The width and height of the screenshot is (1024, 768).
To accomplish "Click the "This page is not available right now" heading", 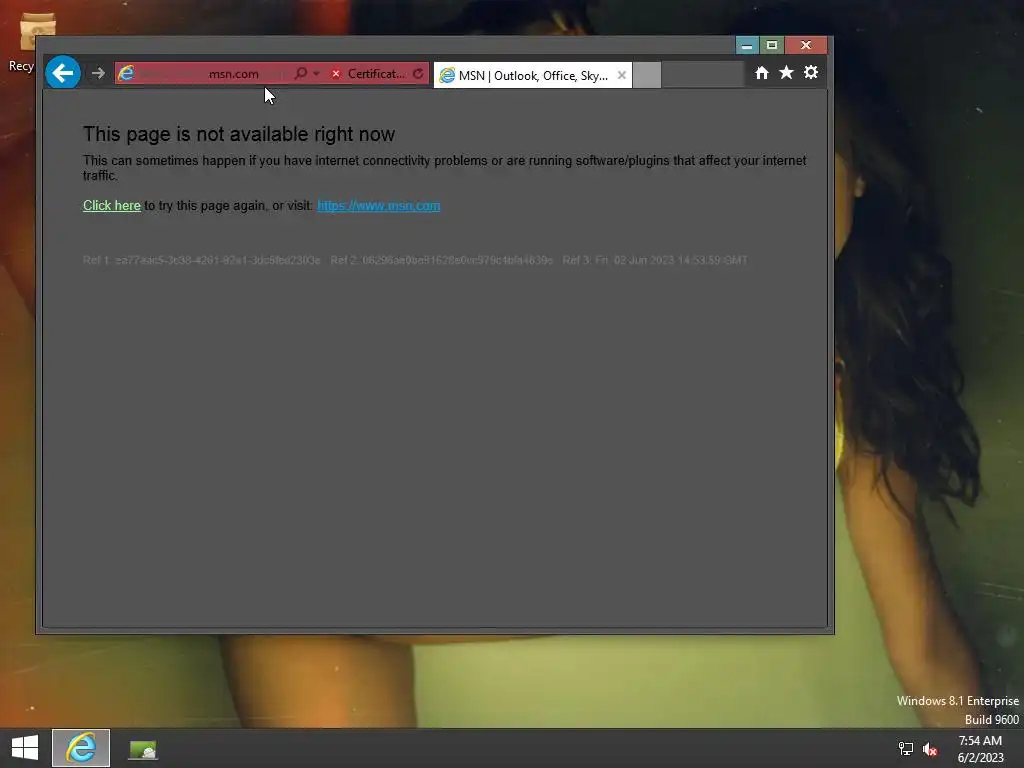I will 239,134.
